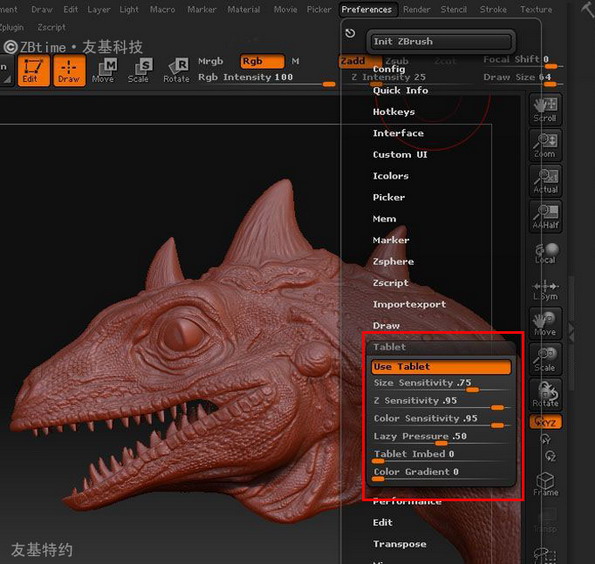Click the Lazy Pressure slider
The width and height of the screenshot is (595, 564).
(441, 438)
